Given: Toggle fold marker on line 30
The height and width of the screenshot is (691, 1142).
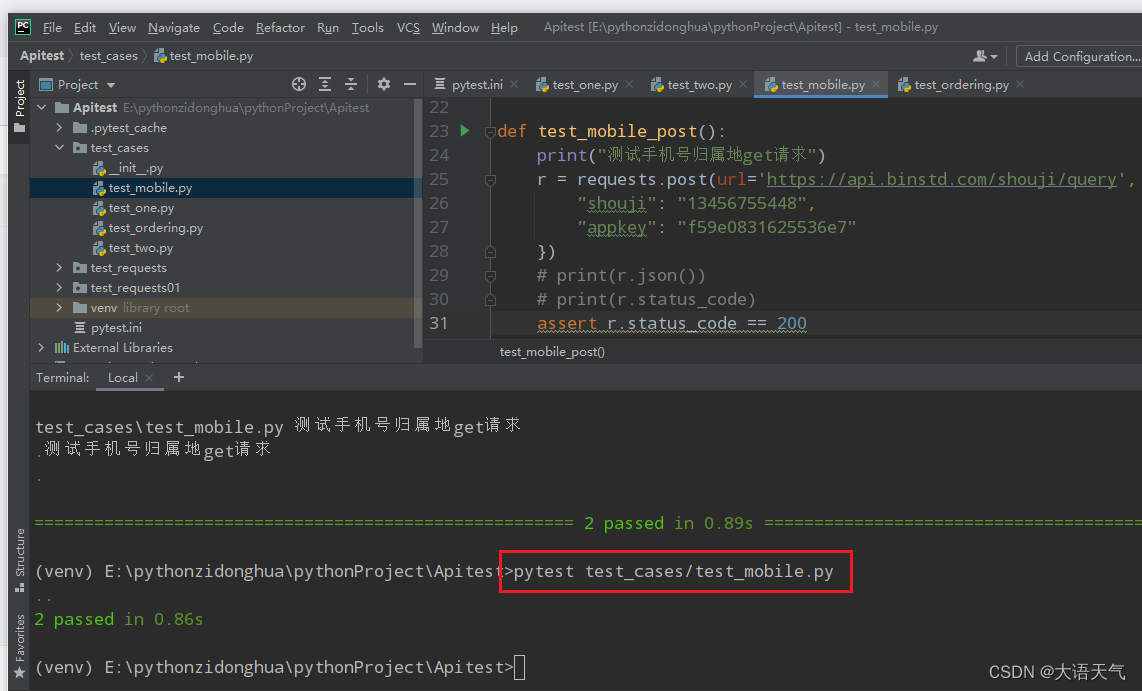Looking at the screenshot, I should [490, 300].
